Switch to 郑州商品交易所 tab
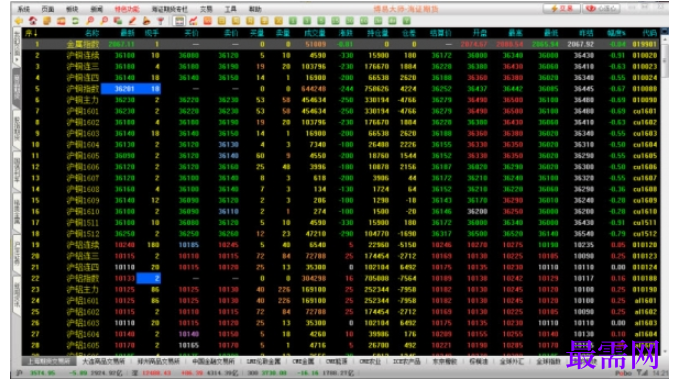The width and height of the screenshot is (678, 386). coord(158,361)
